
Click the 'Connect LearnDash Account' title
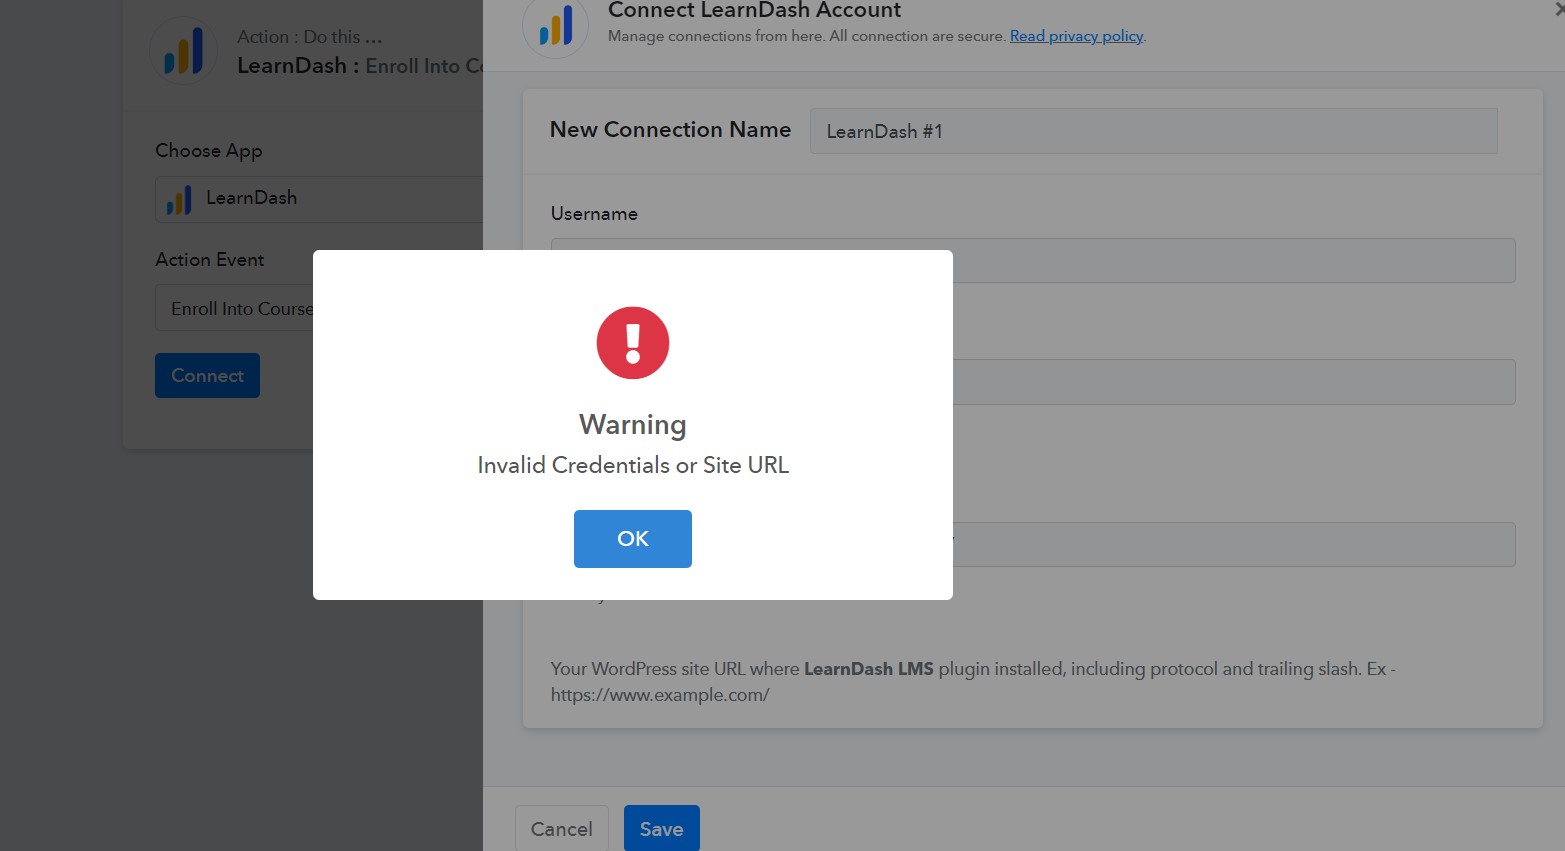tap(754, 10)
